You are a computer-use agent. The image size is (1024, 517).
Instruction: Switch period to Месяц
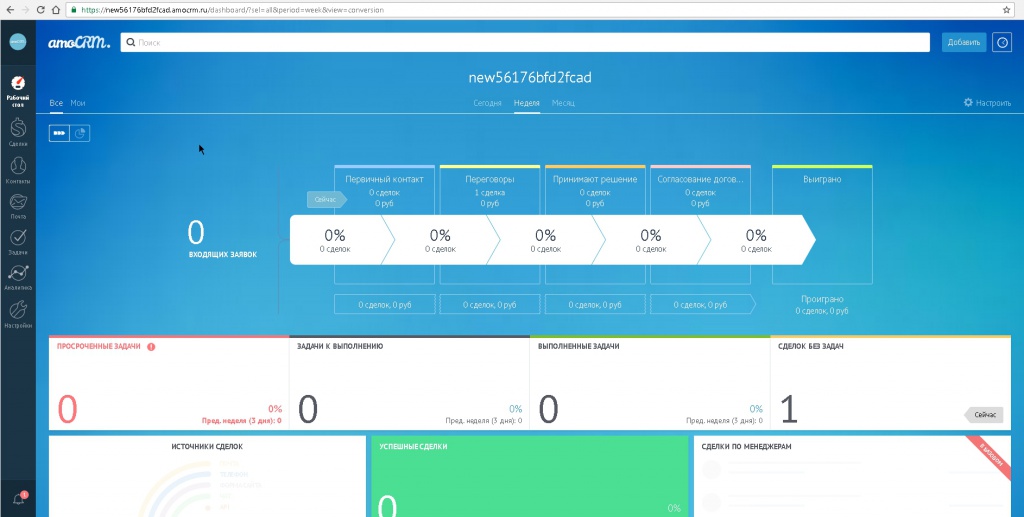click(x=563, y=103)
